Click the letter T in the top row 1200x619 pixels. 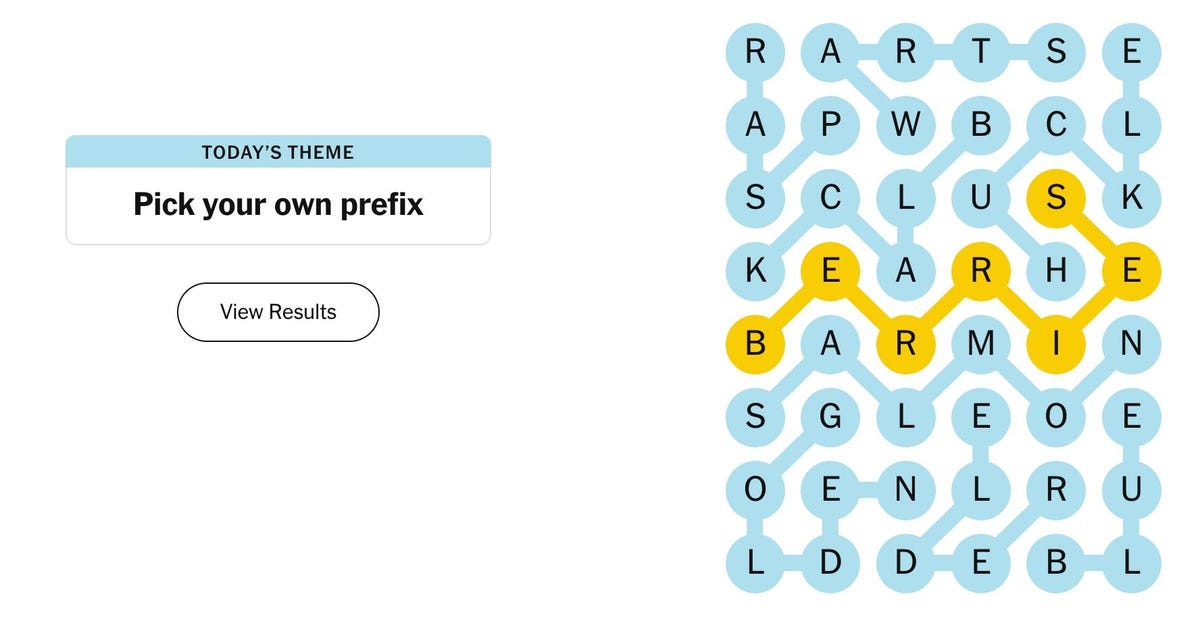(x=980, y=52)
